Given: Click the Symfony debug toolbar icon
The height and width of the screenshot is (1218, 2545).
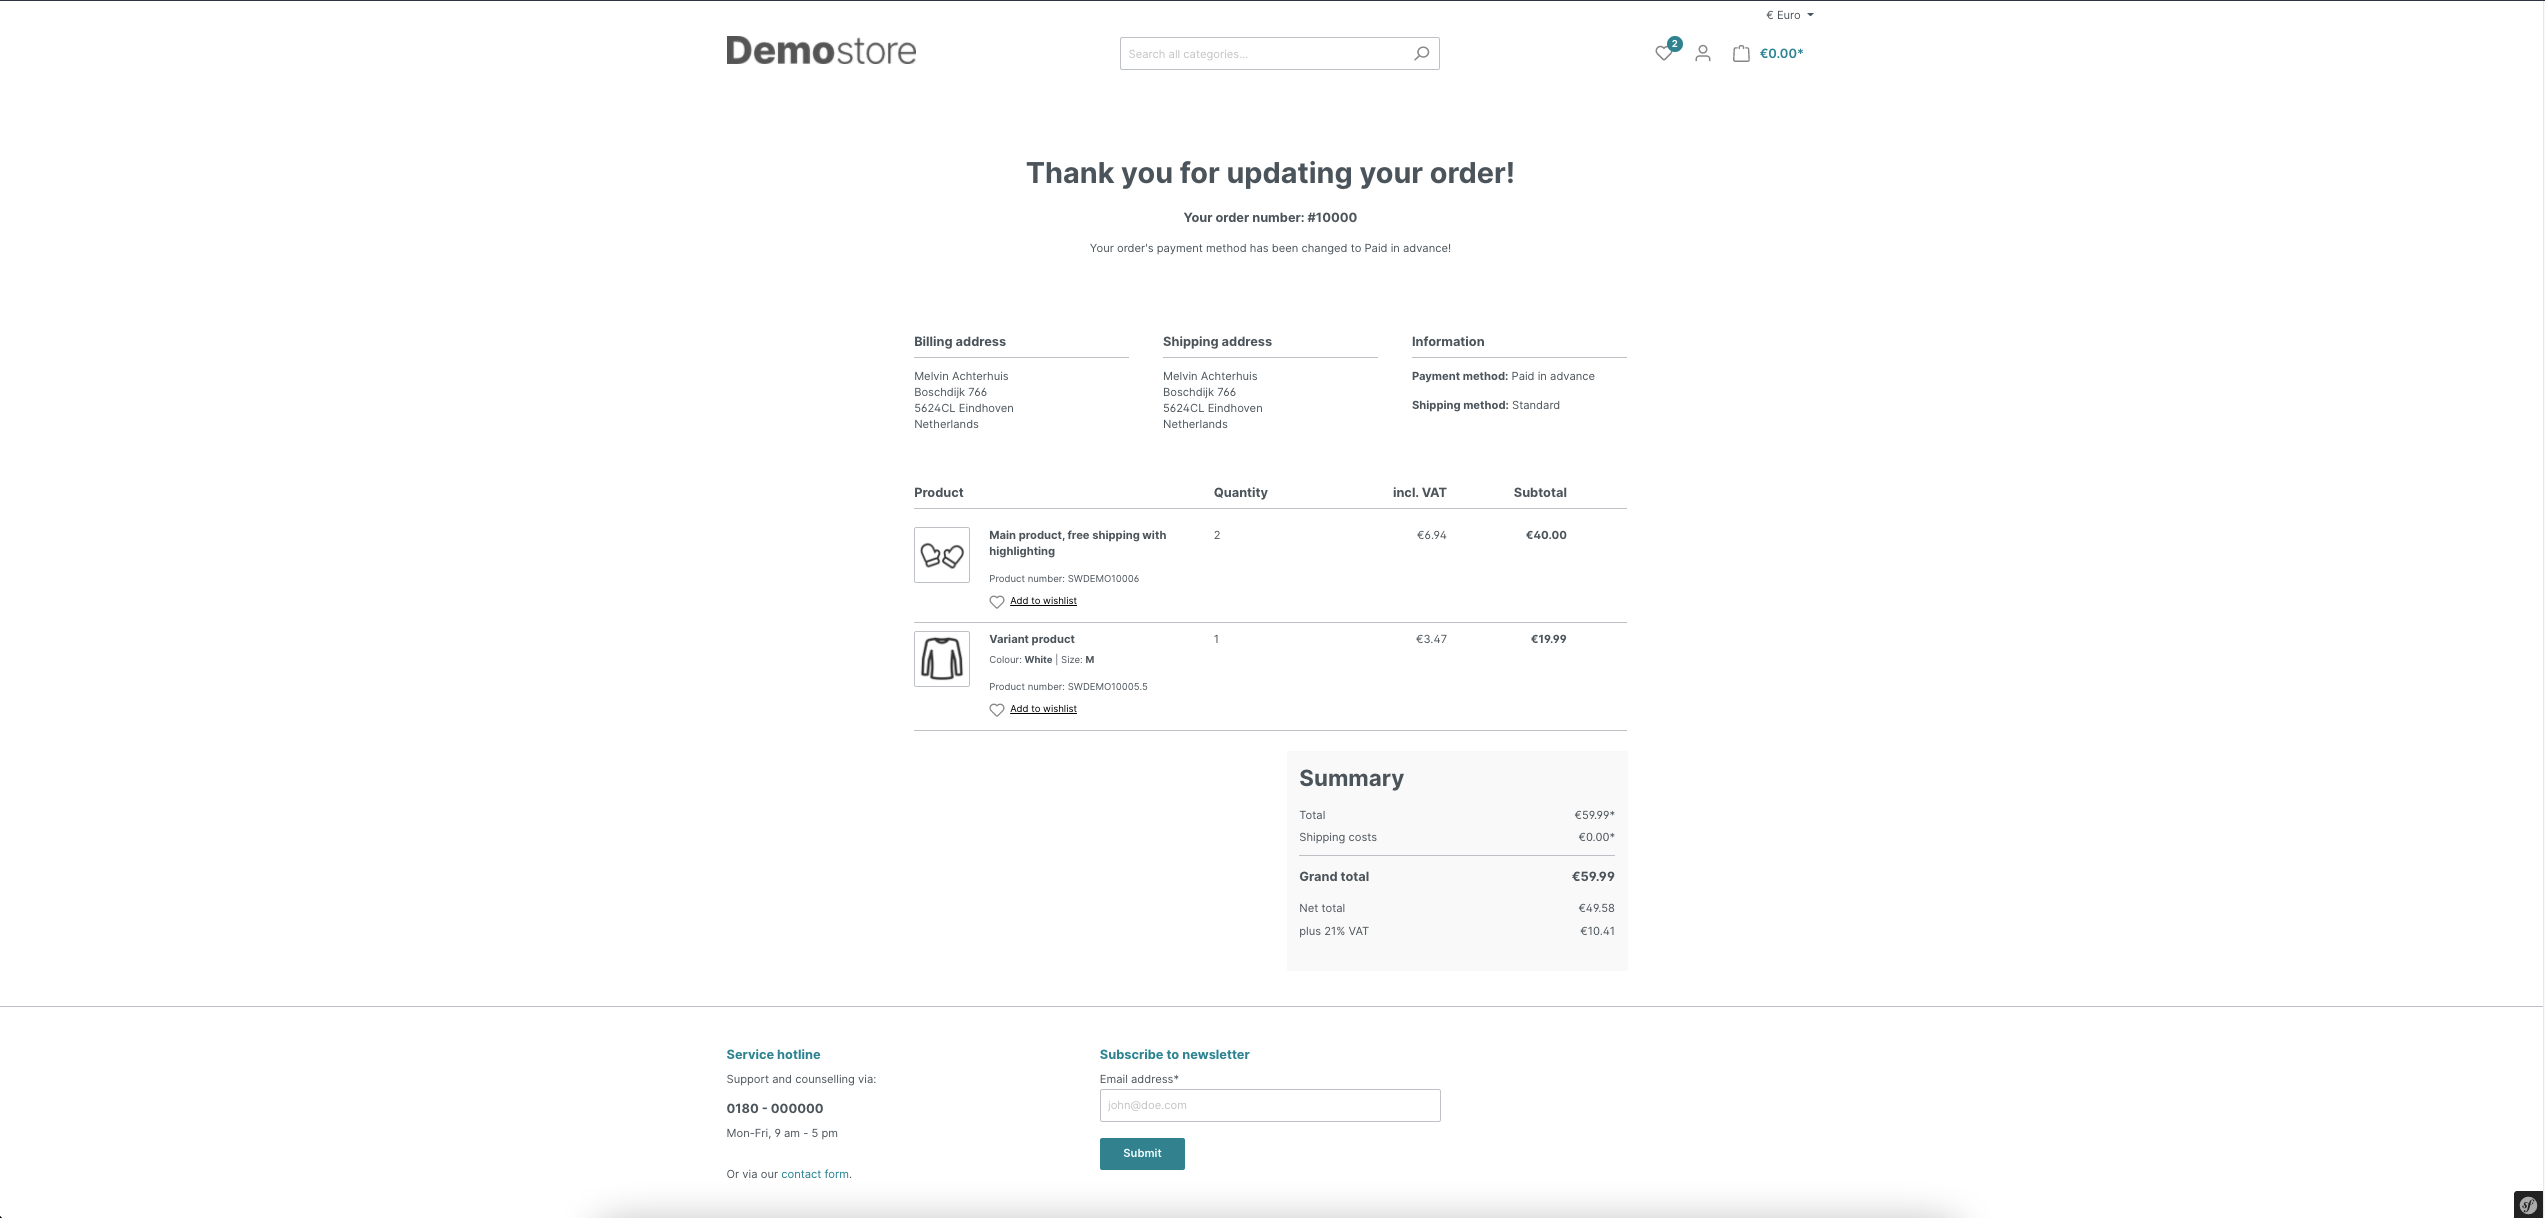Looking at the screenshot, I should click(x=2528, y=1204).
